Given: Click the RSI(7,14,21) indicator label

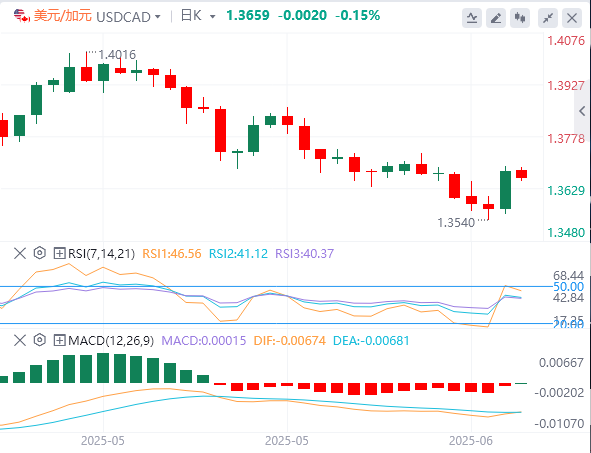Looking at the screenshot, I should [x=101, y=254].
